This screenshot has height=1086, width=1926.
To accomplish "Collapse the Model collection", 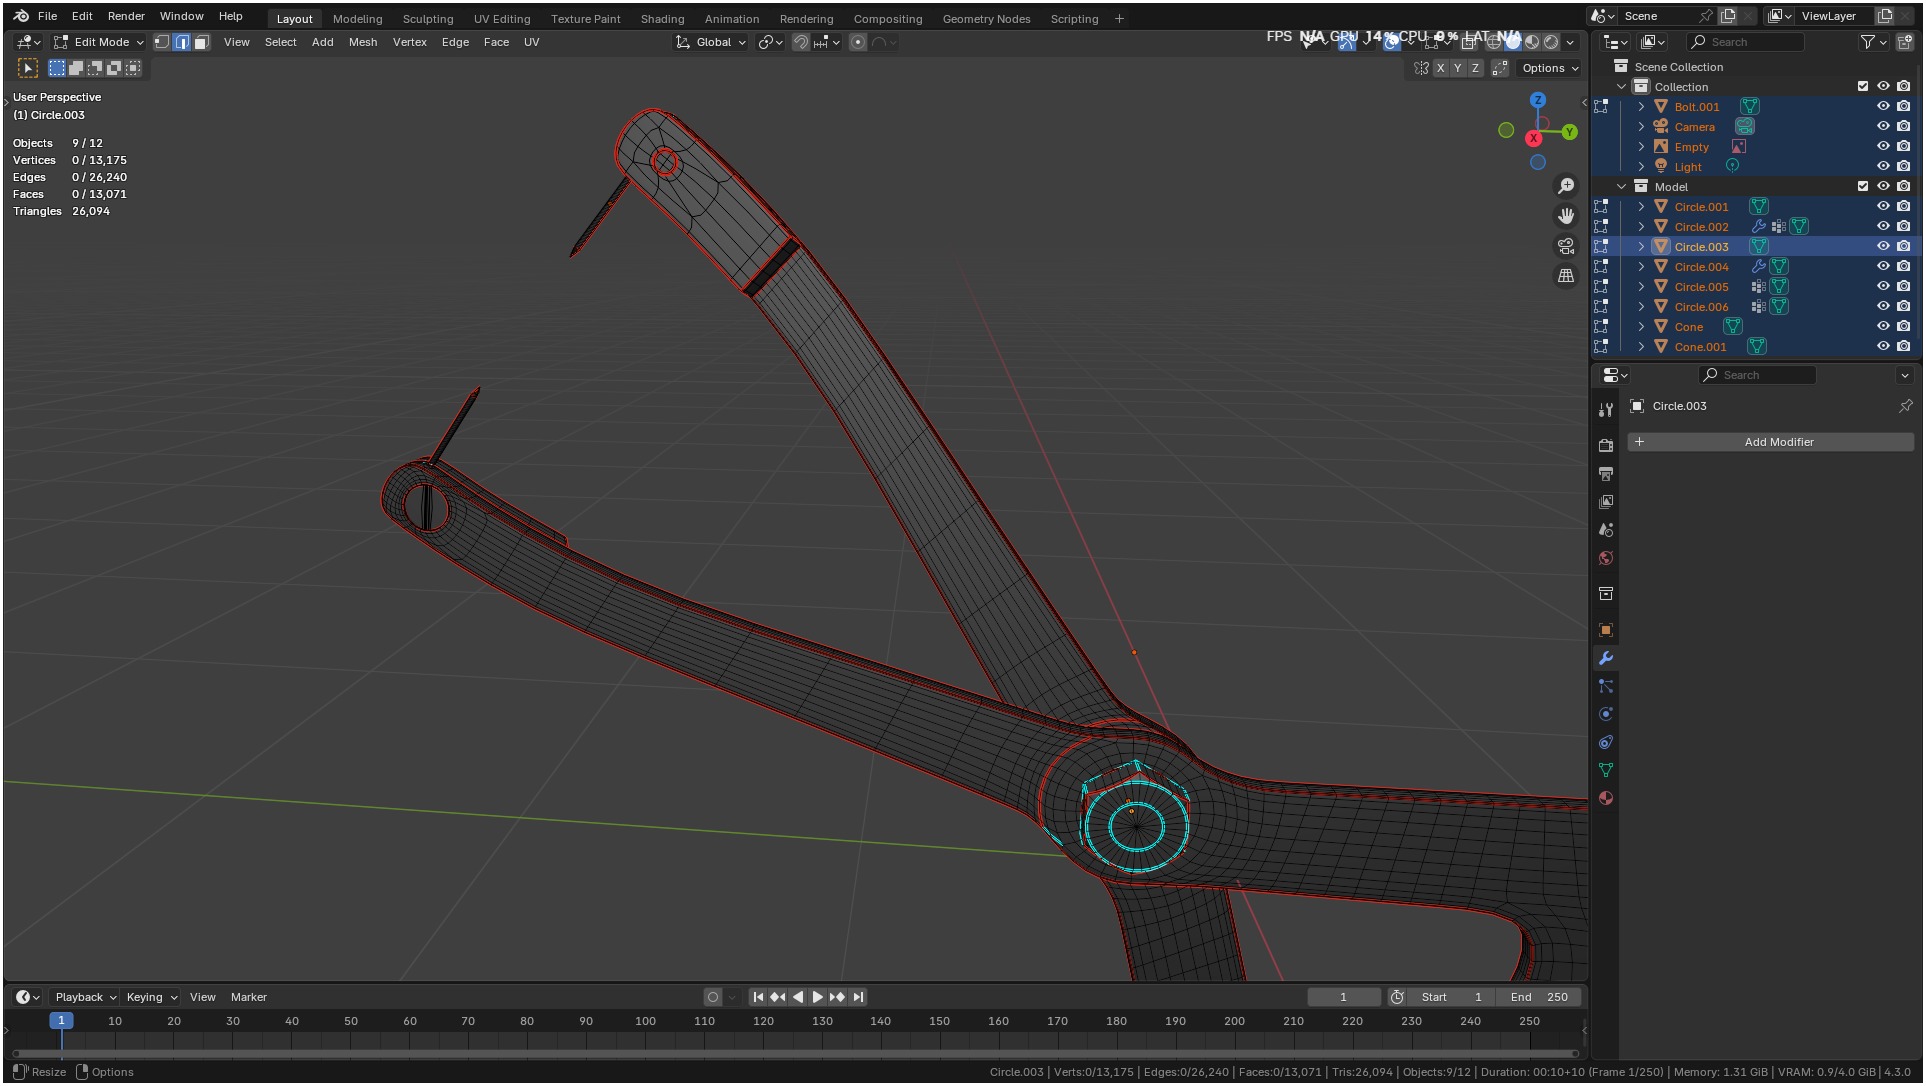I will tap(1622, 187).
